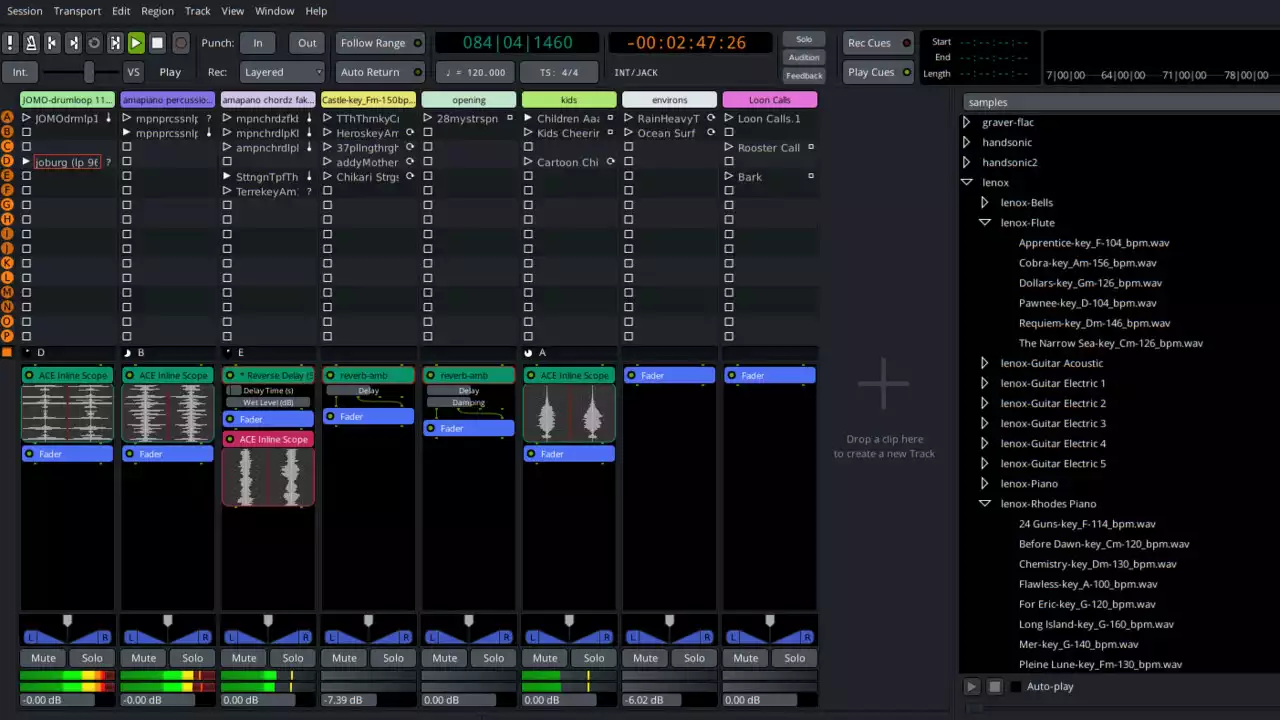The width and height of the screenshot is (1280, 720).
Task: Click the auditioner play icon
Action: 971,686
